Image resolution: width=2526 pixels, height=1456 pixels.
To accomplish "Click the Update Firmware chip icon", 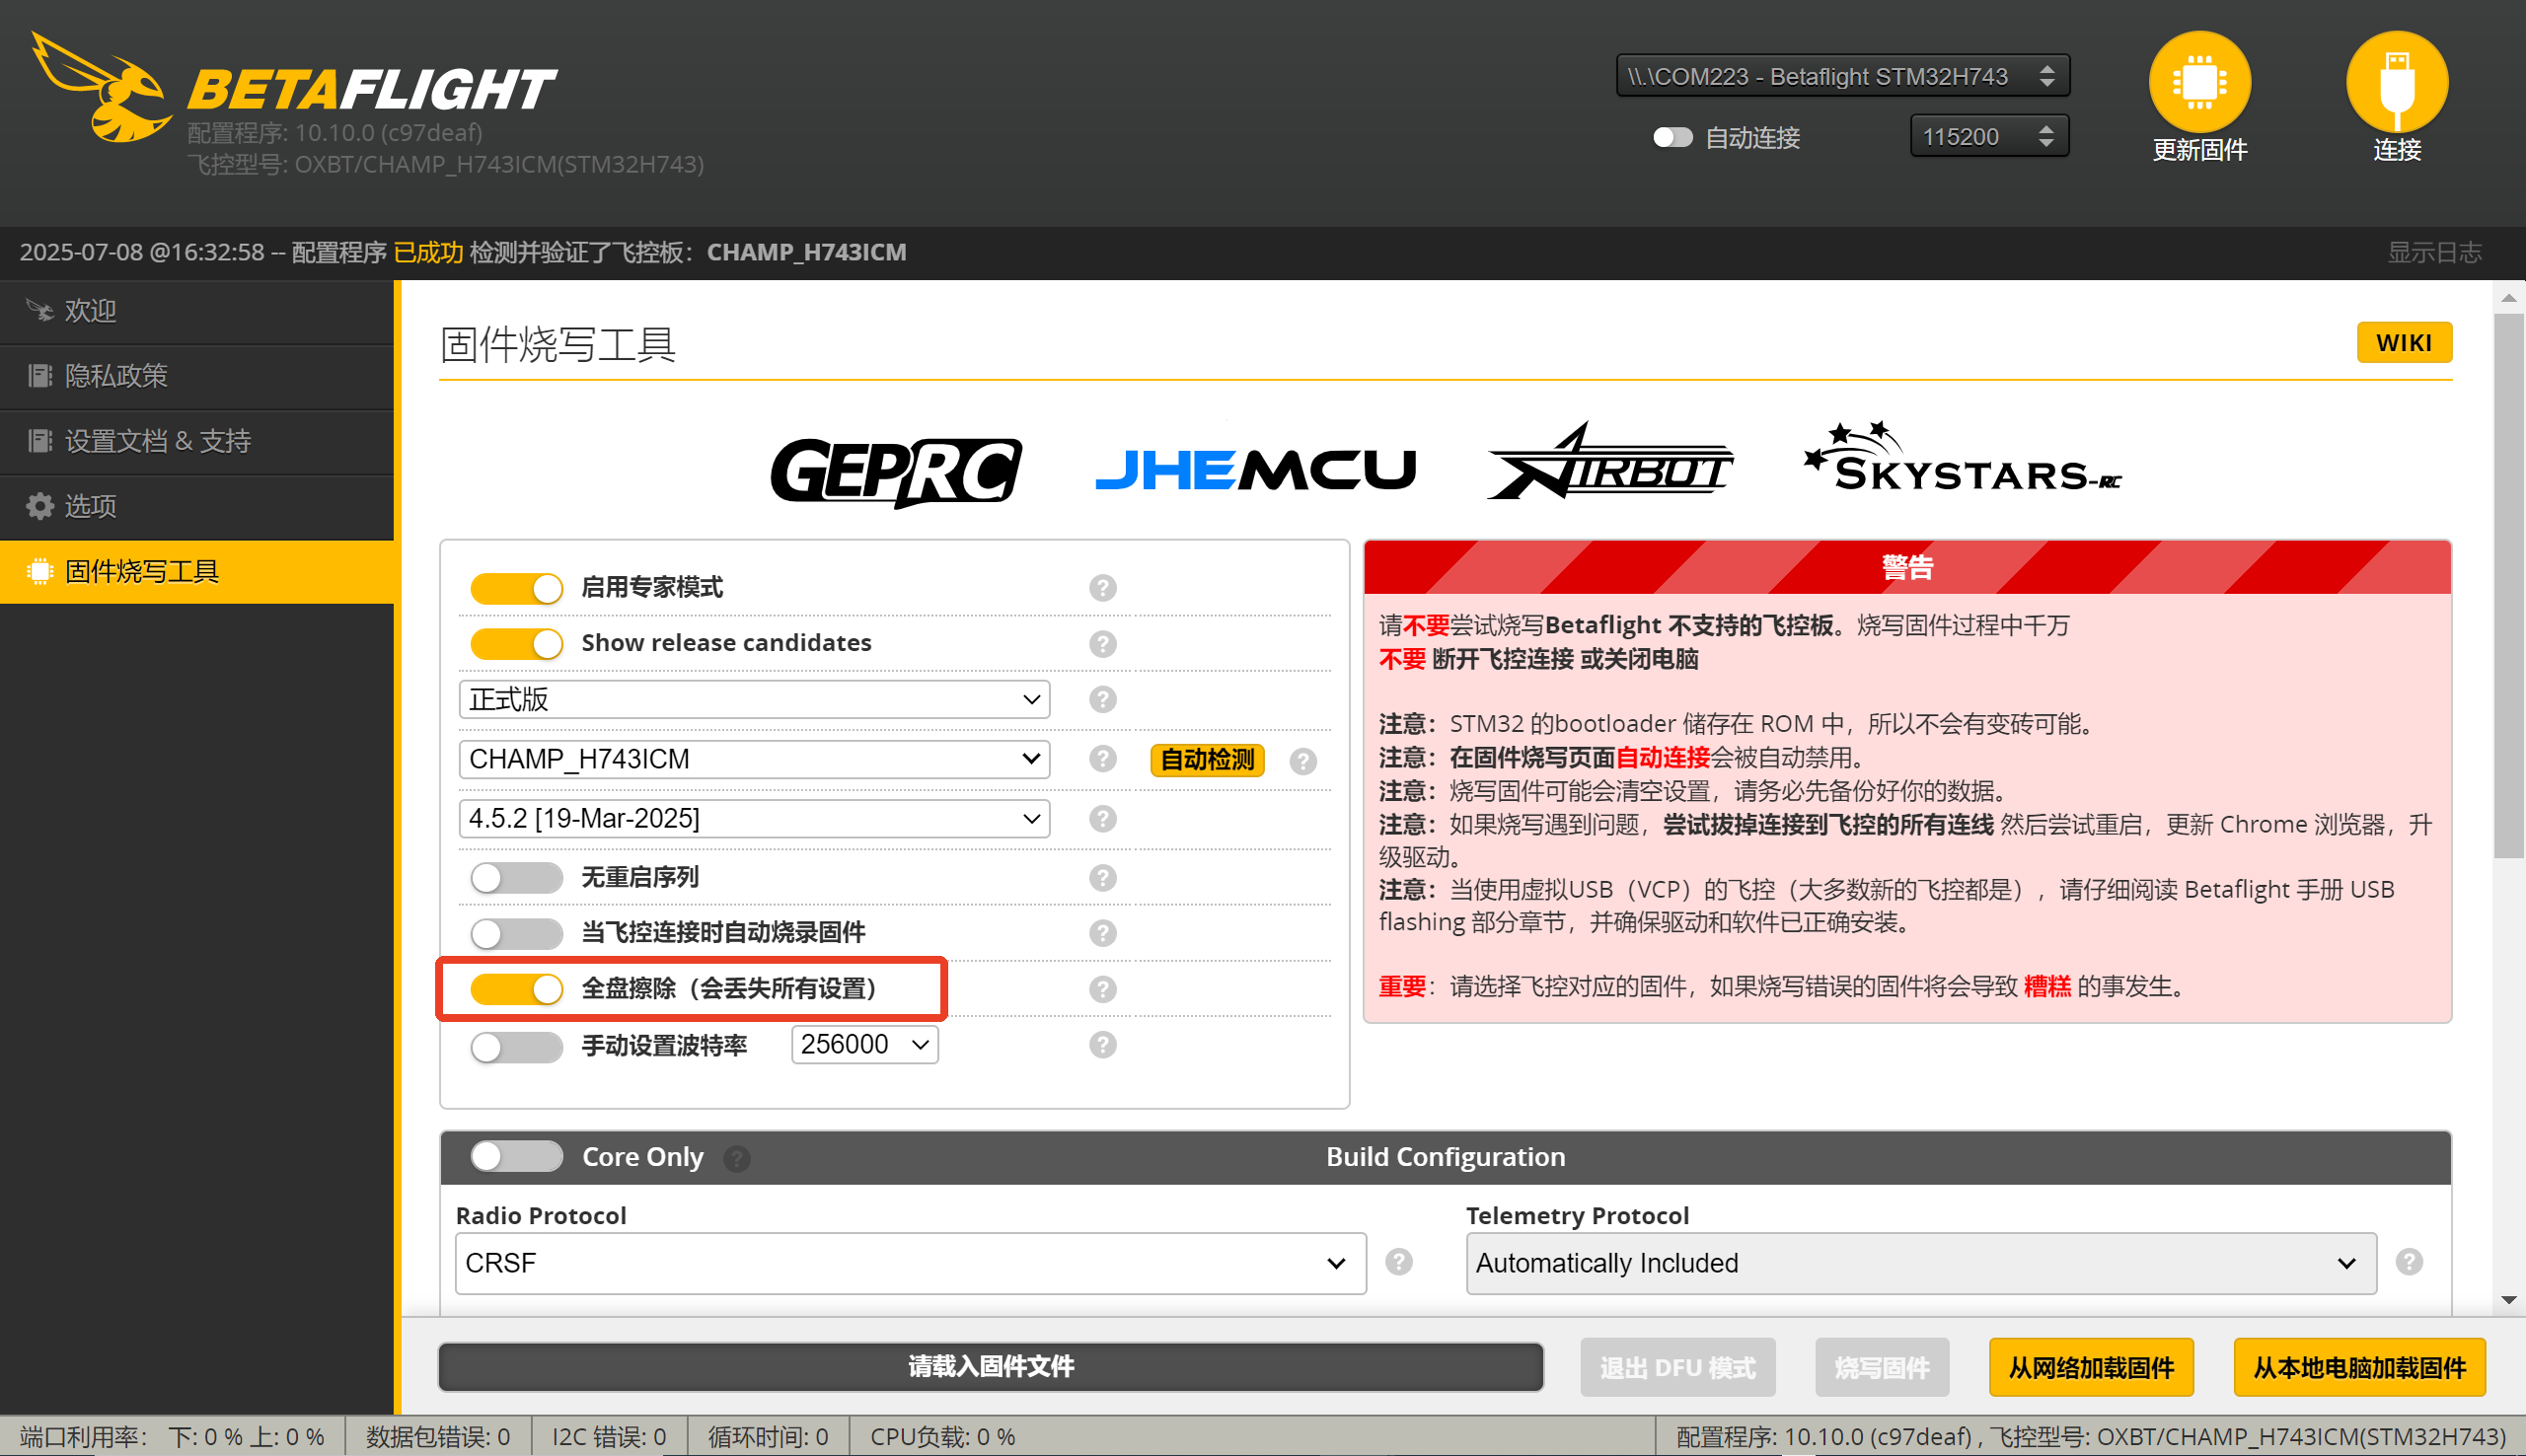I will click(x=2198, y=83).
